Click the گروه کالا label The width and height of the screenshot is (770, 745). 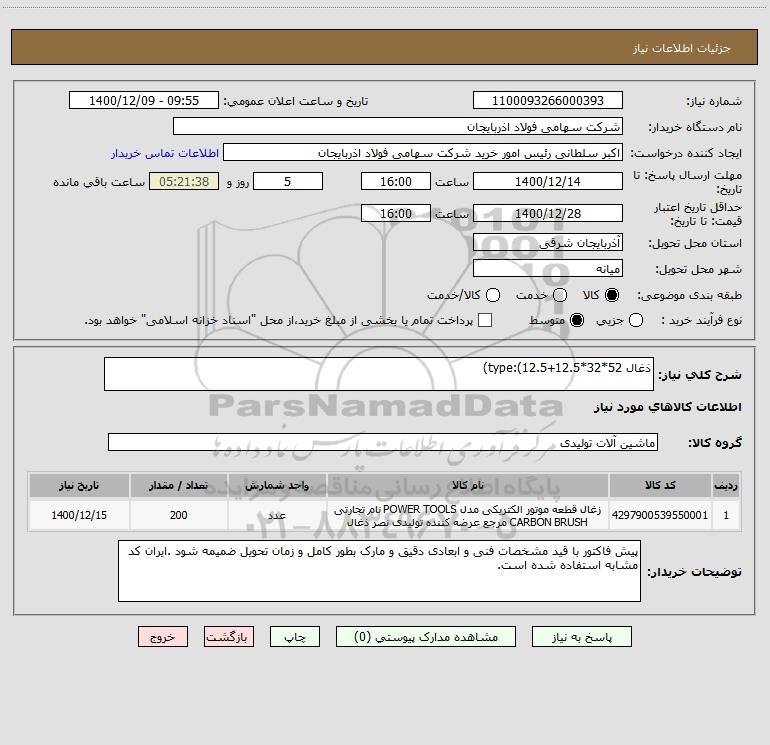point(715,442)
